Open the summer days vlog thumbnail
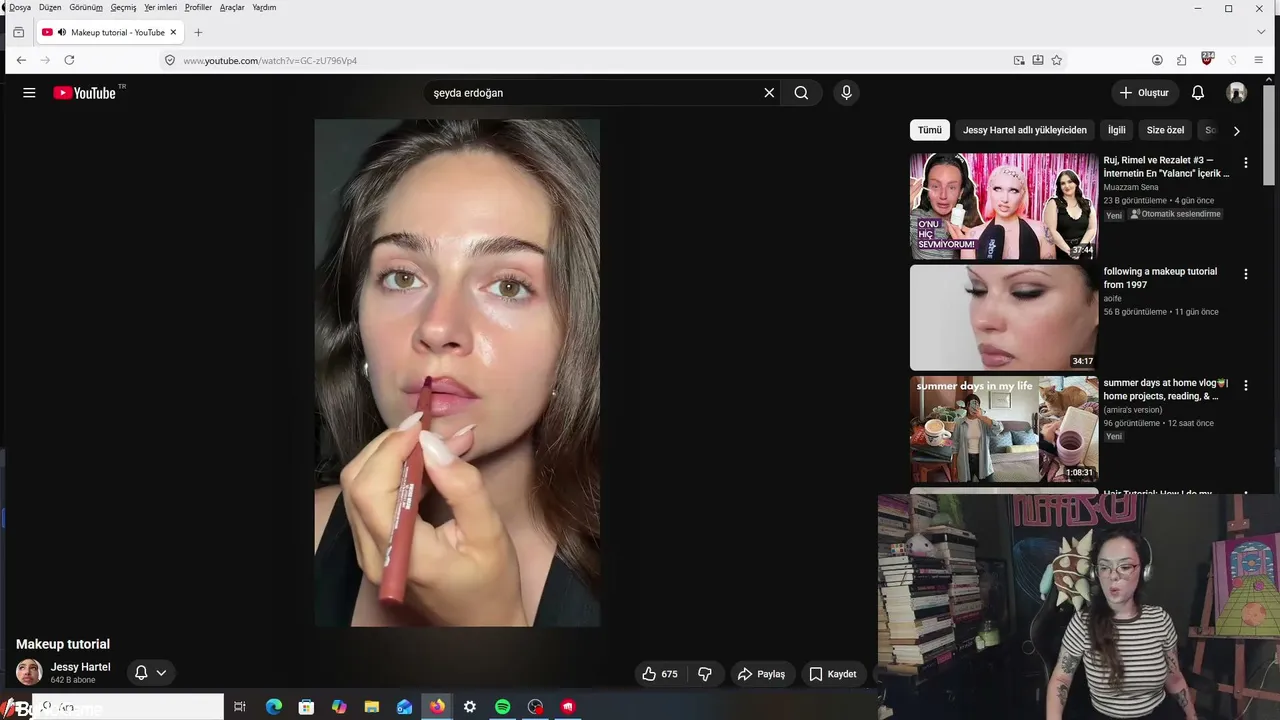The width and height of the screenshot is (1280, 720). pos(1004,429)
